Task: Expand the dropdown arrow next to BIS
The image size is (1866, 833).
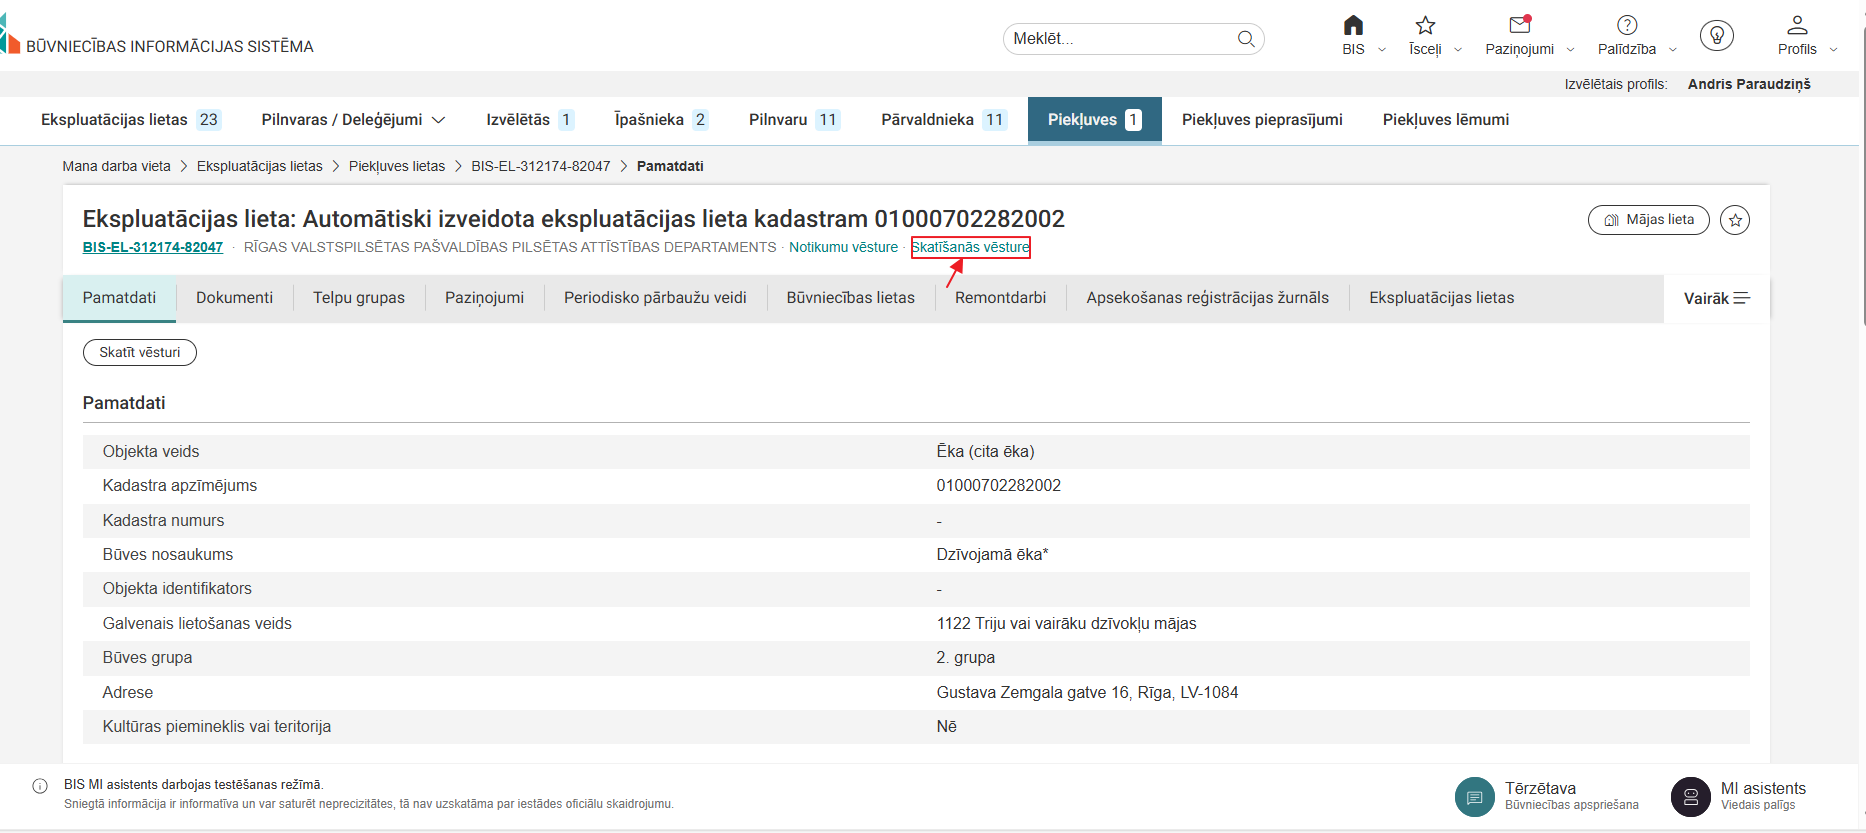Action: [x=1382, y=50]
